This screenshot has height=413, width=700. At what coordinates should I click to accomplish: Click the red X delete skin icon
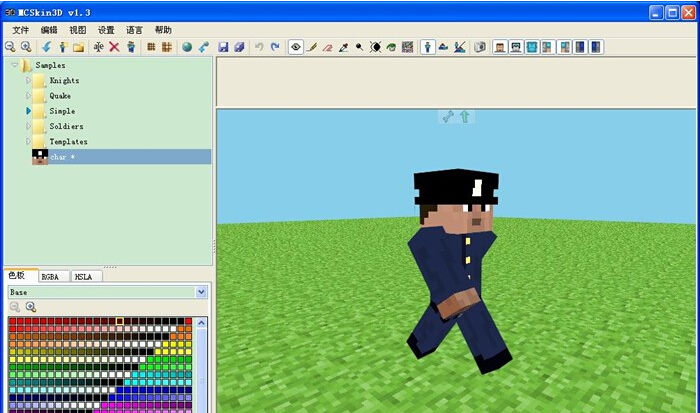click(114, 47)
